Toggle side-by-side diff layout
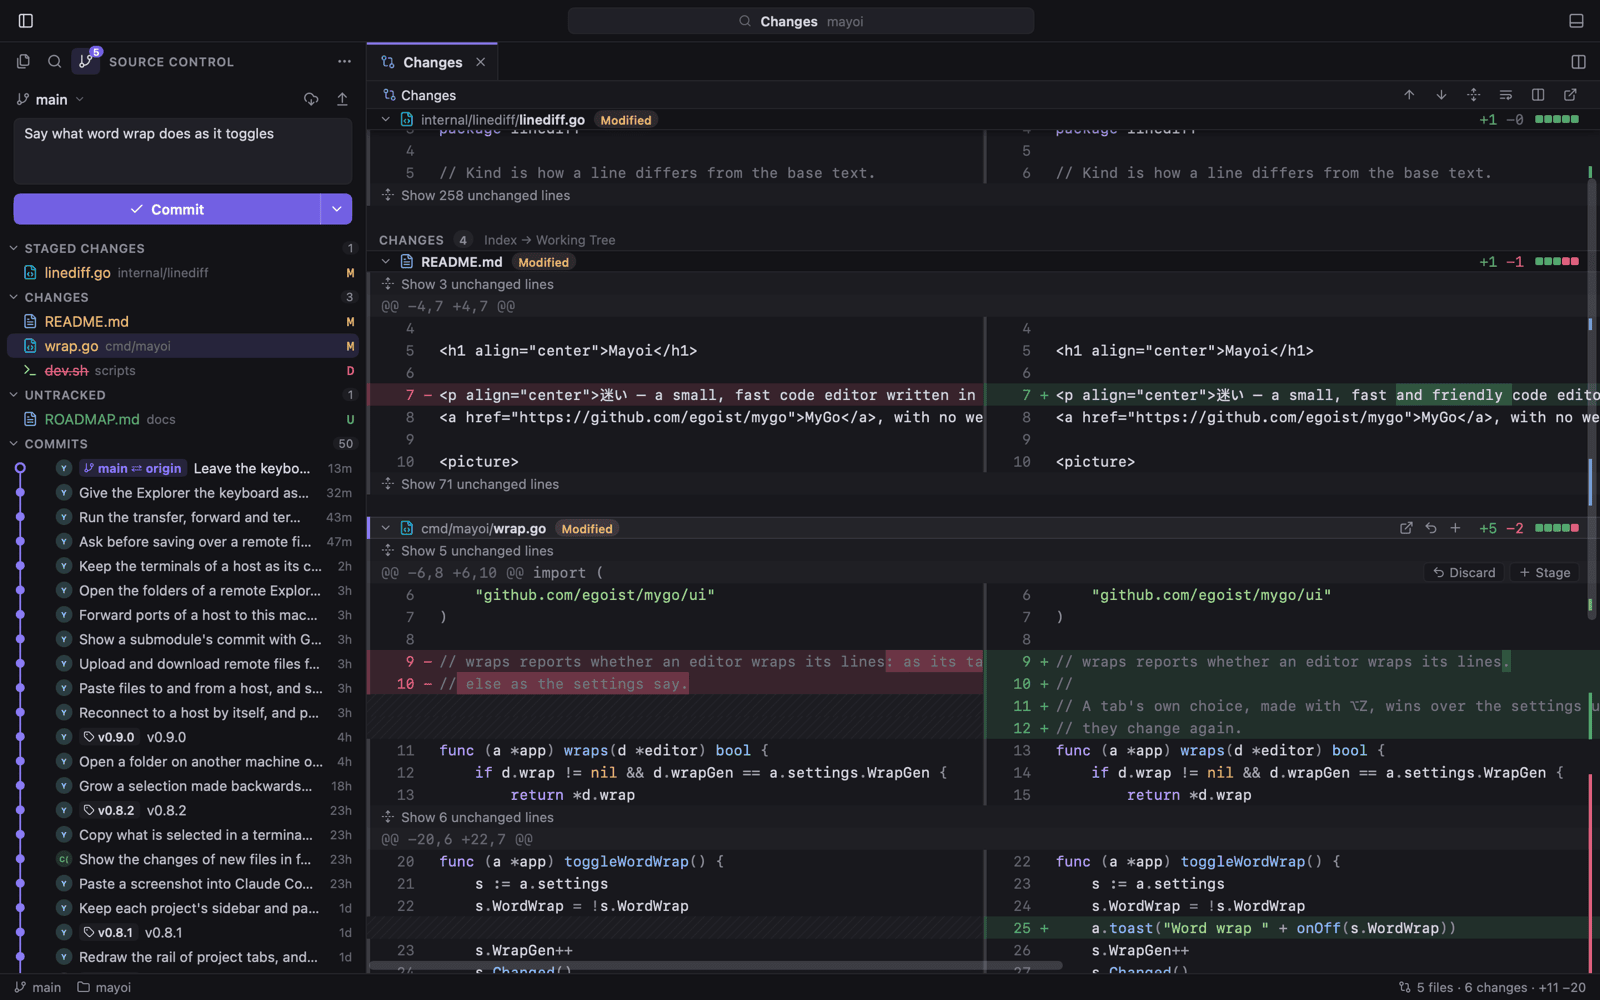1600x1000 pixels. coord(1538,95)
